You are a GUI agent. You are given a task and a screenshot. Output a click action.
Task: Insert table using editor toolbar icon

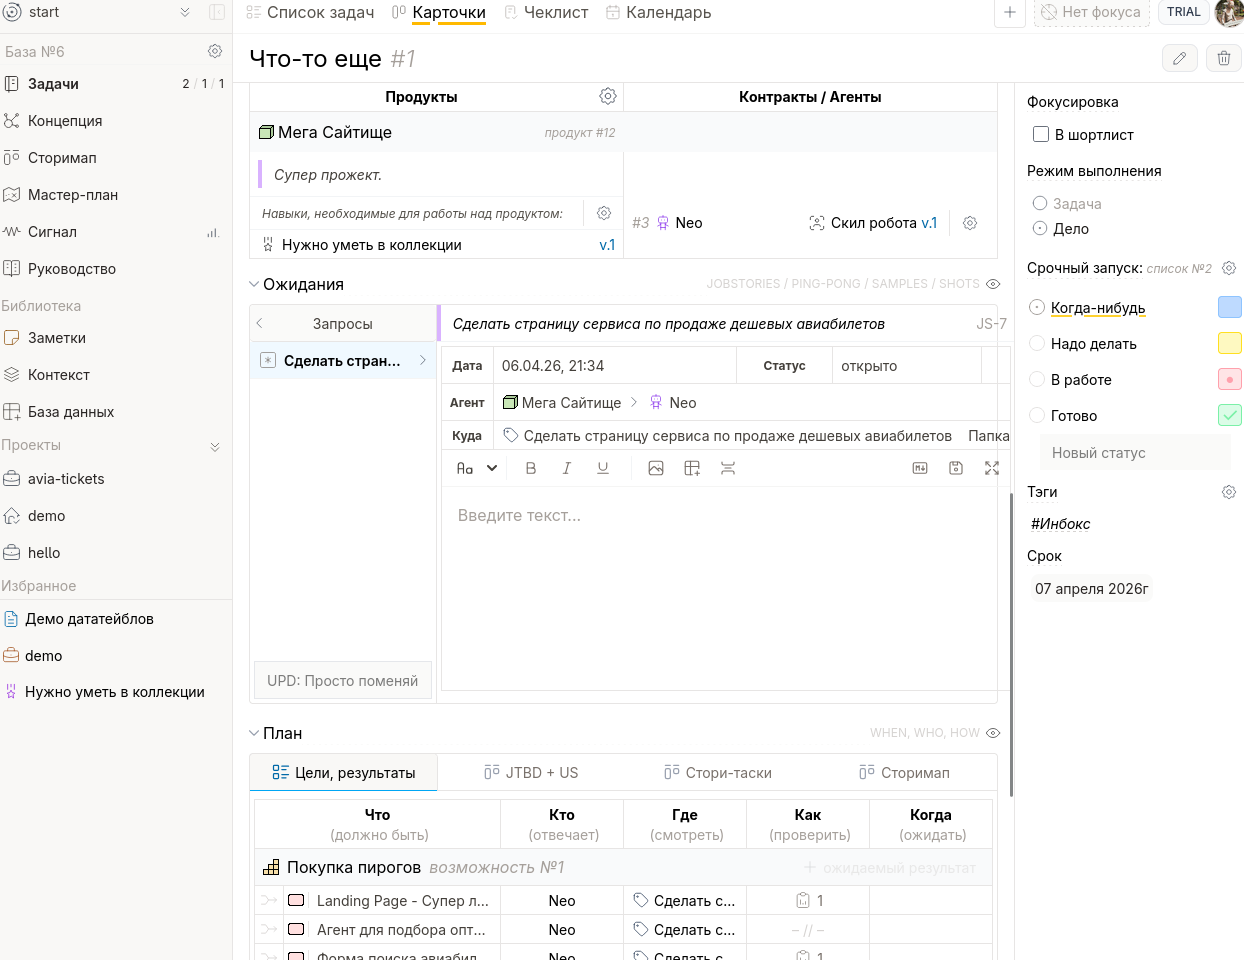coord(692,468)
